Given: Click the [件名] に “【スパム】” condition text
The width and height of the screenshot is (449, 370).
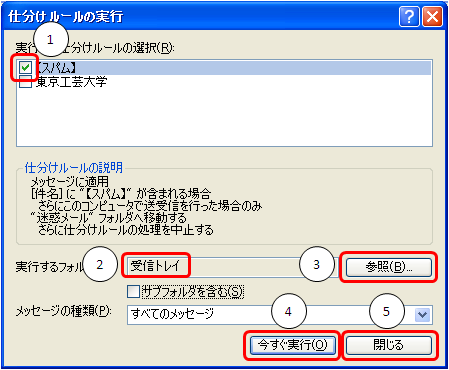Looking at the screenshot, I should (x=120, y=194).
